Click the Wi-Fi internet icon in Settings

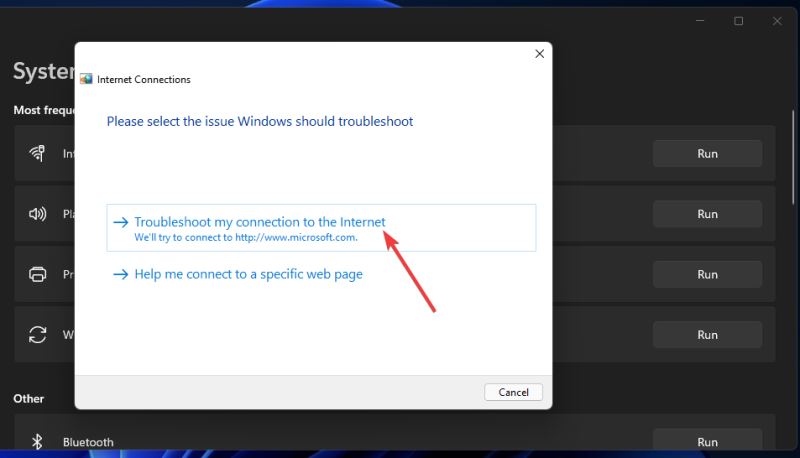[x=37, y=153]
